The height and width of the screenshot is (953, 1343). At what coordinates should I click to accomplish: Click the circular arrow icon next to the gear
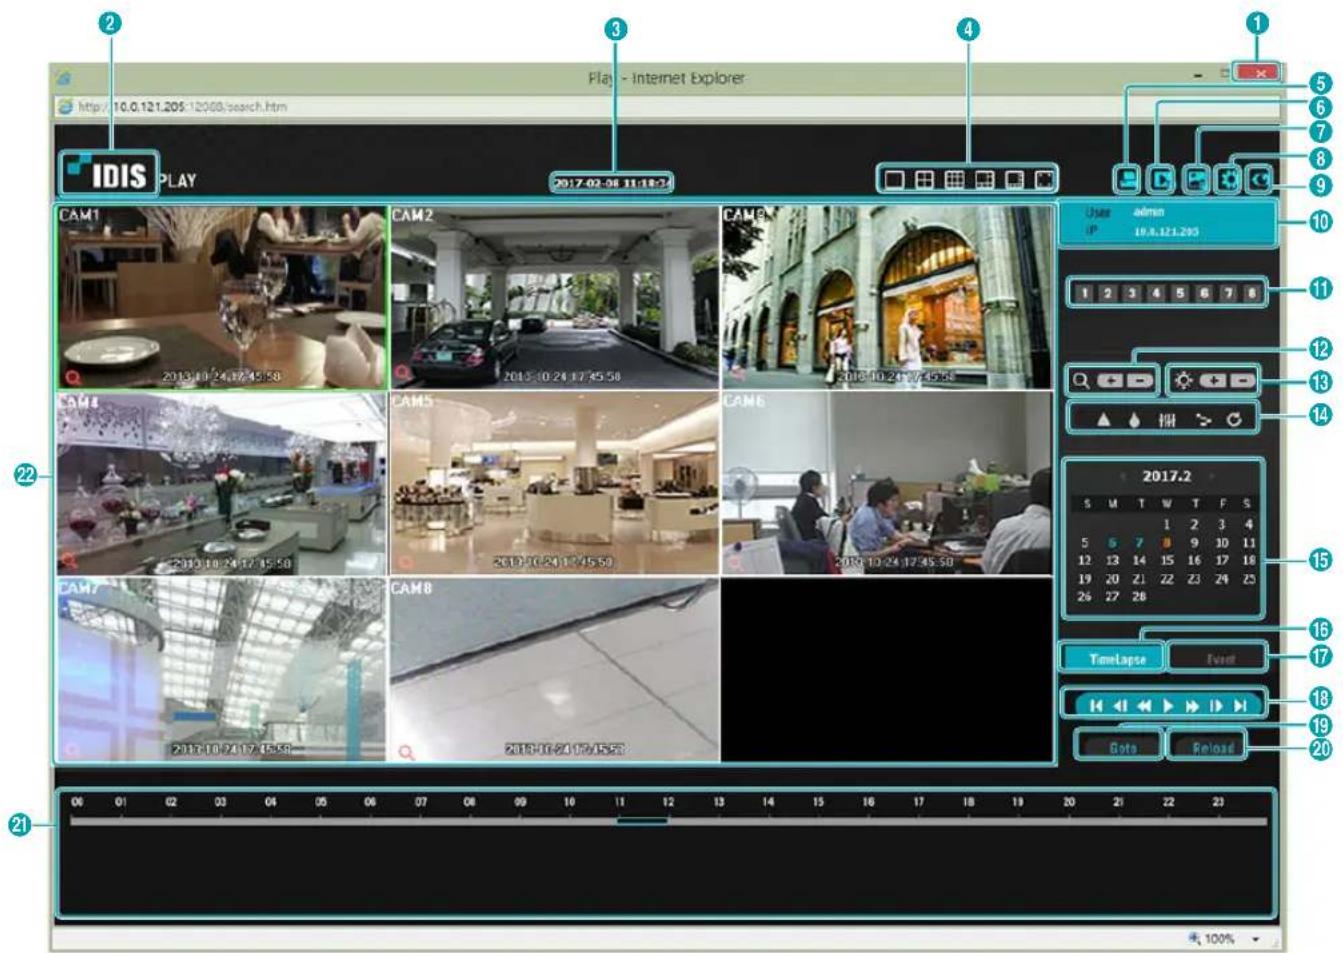pos(1259,180)
